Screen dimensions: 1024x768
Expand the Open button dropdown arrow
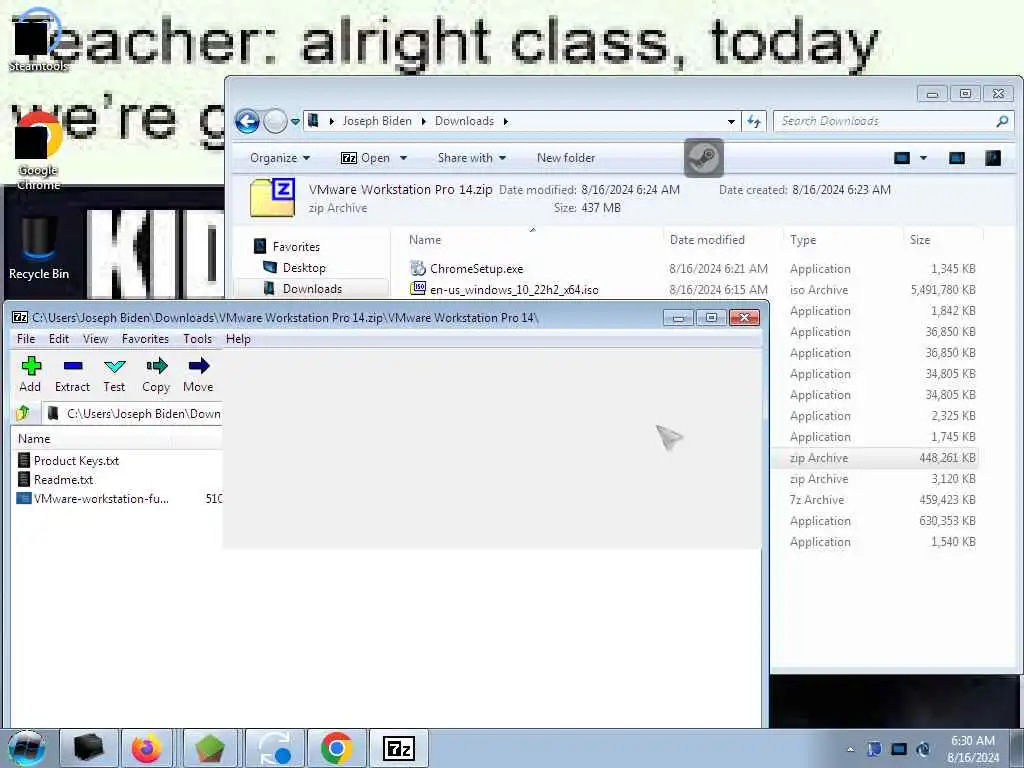pos(404,158)
